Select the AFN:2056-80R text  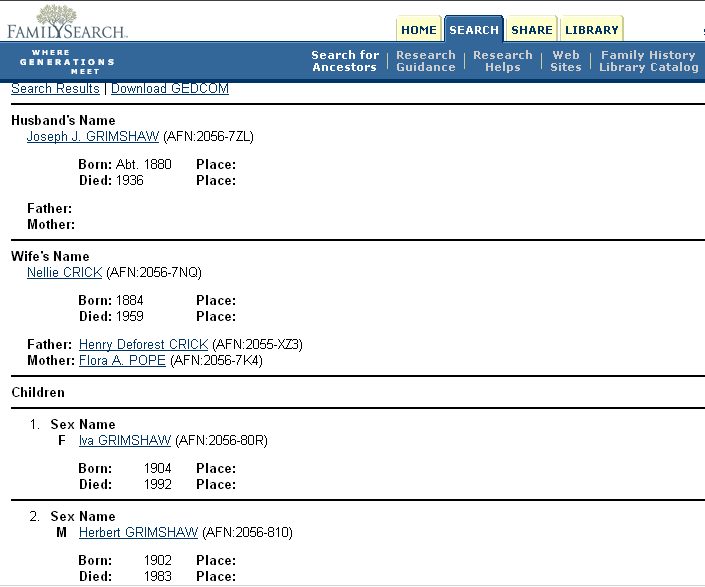222,440
